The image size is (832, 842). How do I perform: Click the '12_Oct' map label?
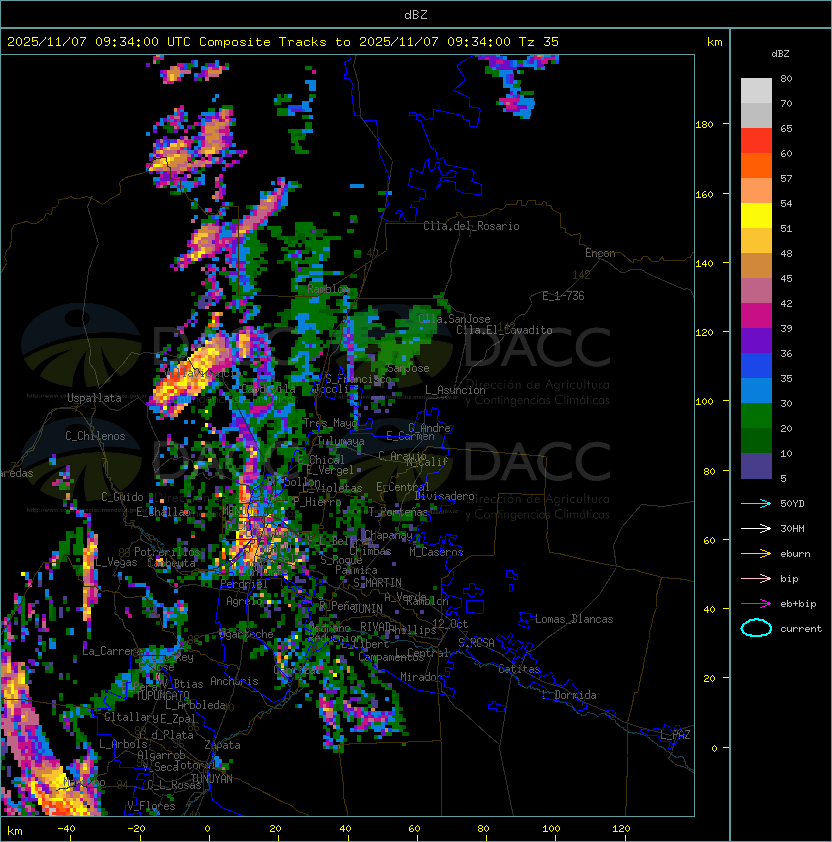click(x=450, y=624)
